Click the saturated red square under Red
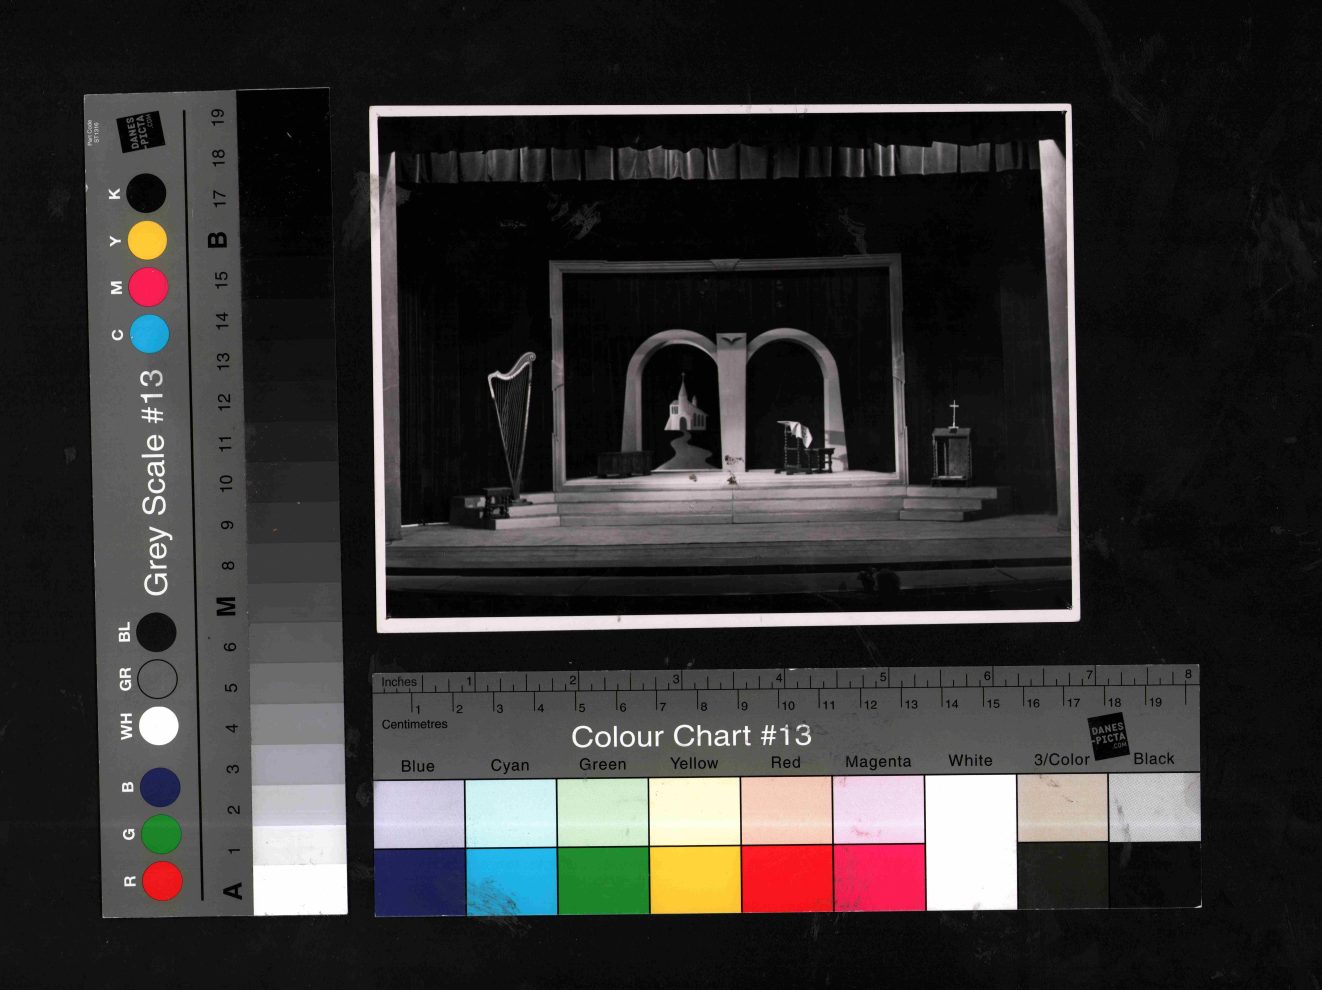 [787, 878]
